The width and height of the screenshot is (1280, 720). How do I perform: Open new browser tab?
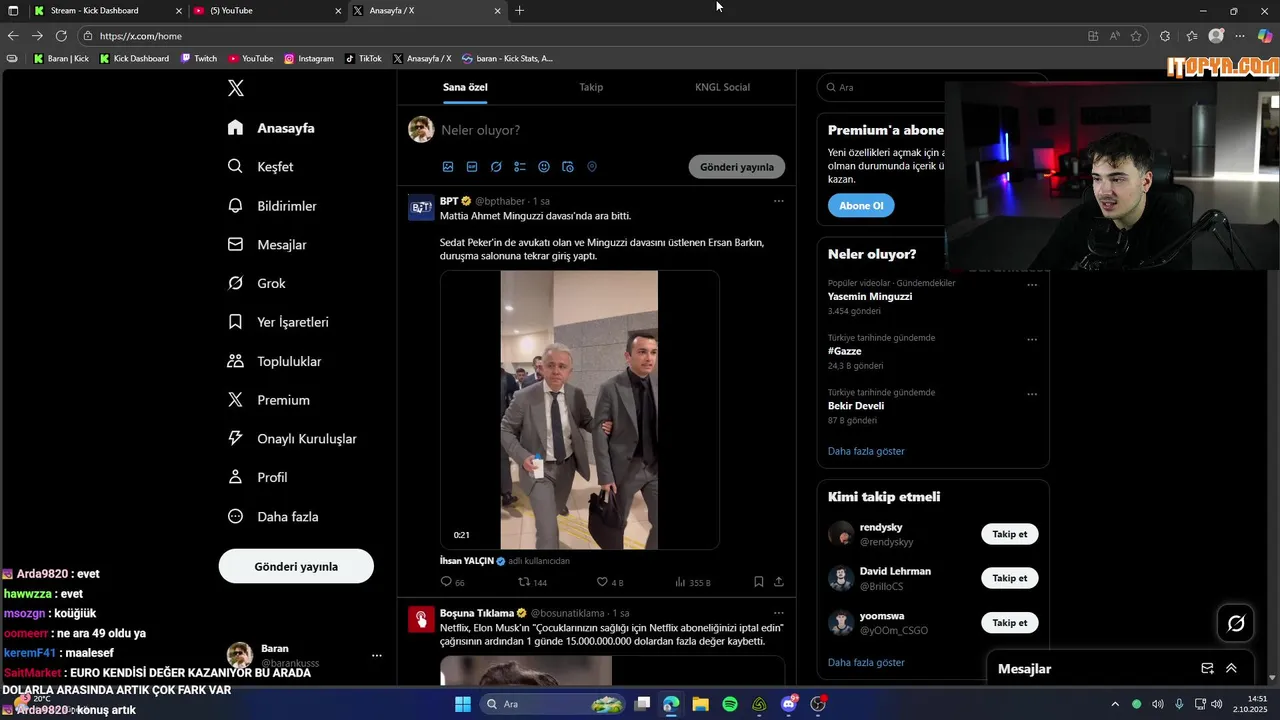pos(519,11)
